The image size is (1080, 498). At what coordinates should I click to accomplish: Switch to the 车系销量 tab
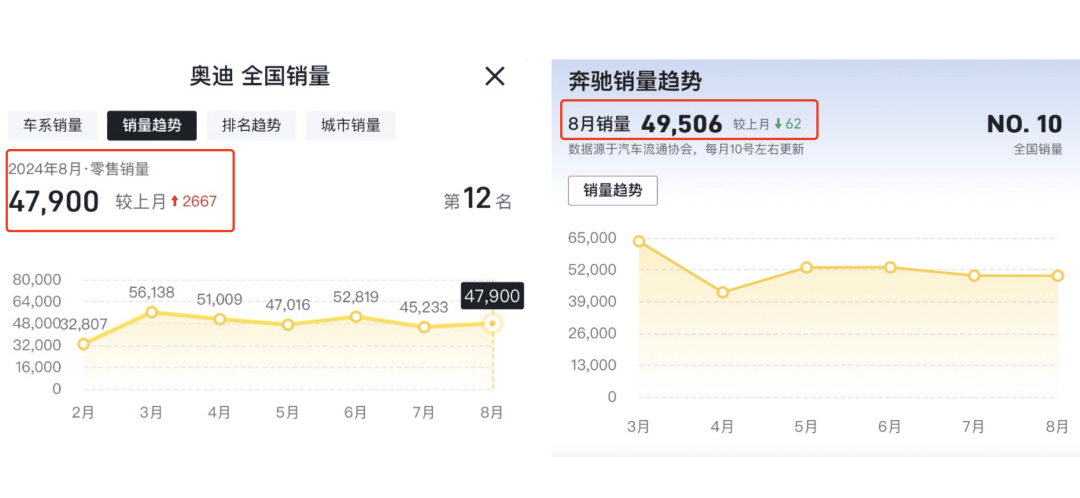point(53,125)
